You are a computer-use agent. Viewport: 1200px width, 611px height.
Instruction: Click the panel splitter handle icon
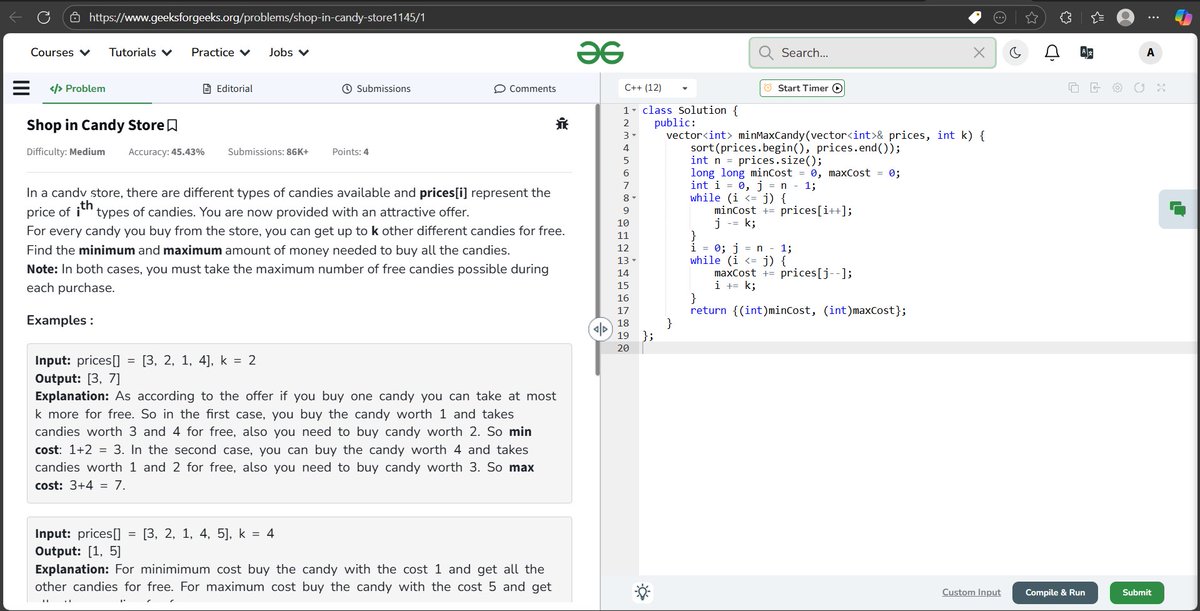point(599,329)
